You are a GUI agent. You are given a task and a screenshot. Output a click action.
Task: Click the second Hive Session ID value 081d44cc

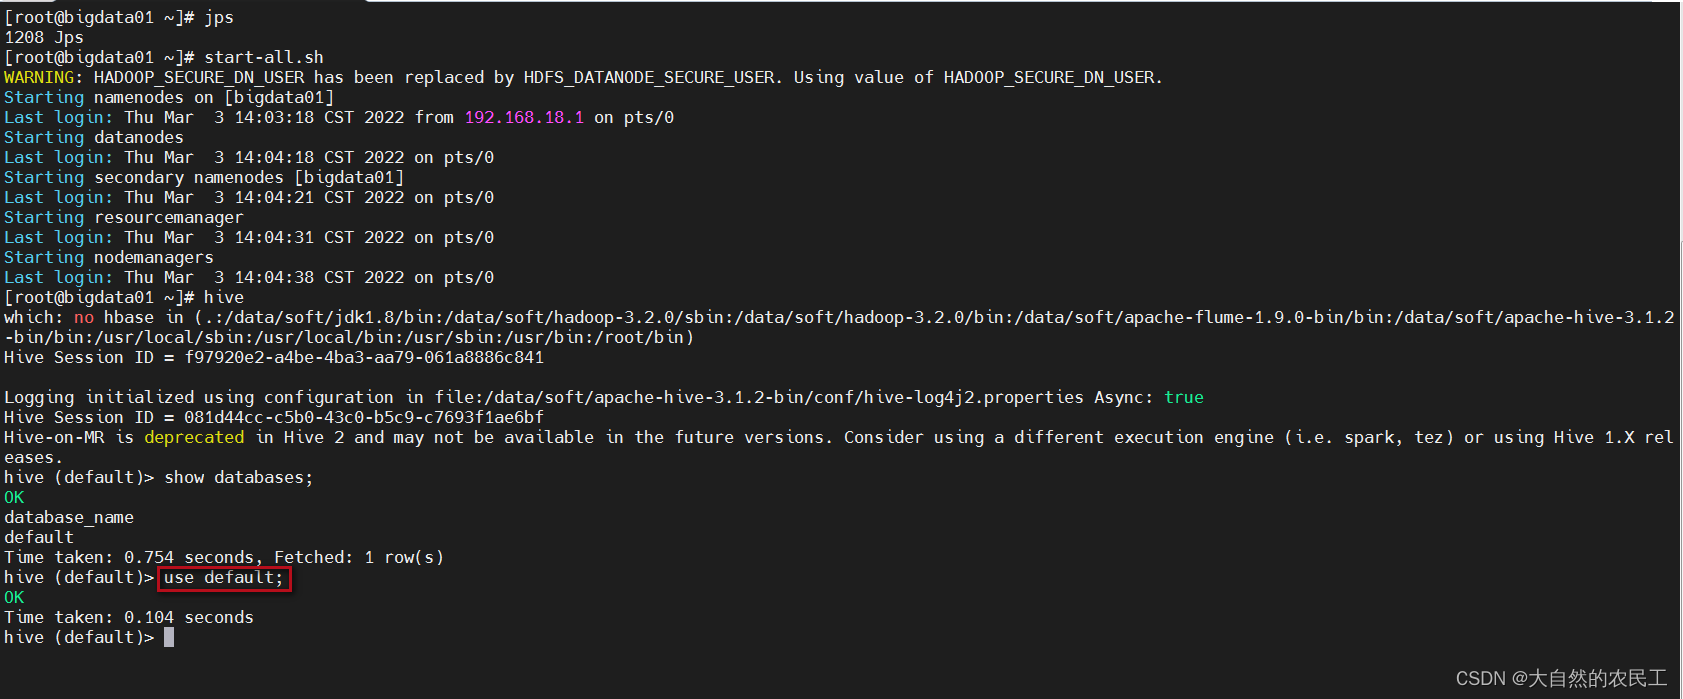tap(364, 417)
